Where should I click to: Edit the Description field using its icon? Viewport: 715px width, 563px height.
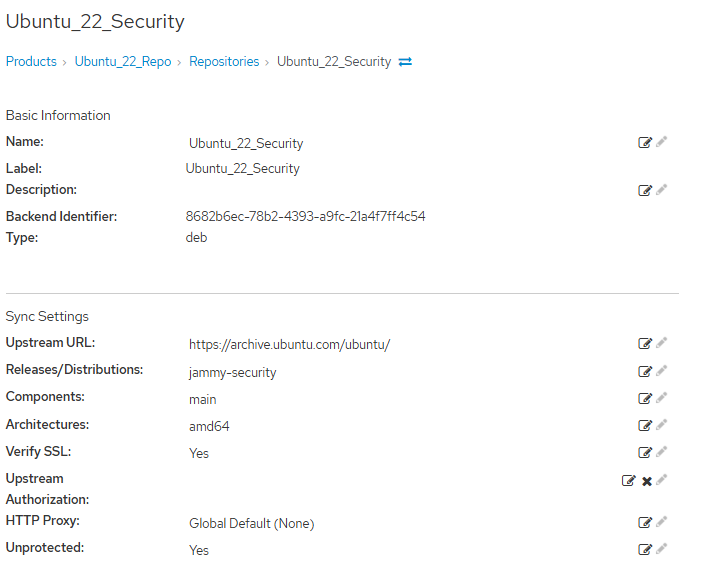click(x=645, y=190)
